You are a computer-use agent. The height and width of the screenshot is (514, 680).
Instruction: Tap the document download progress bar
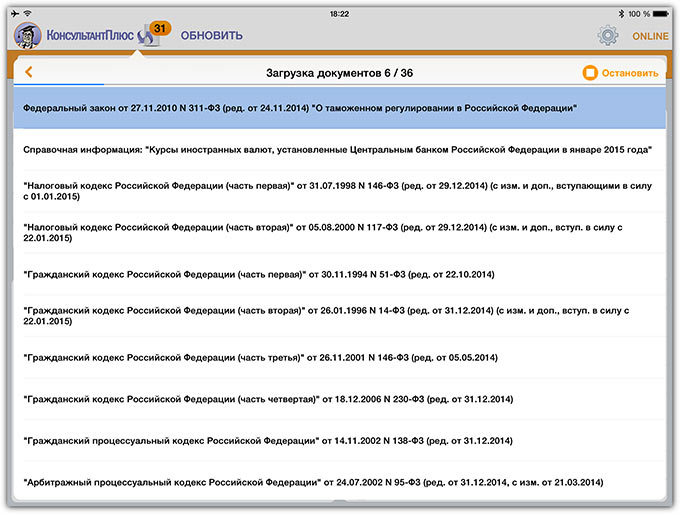click(340, 84)
